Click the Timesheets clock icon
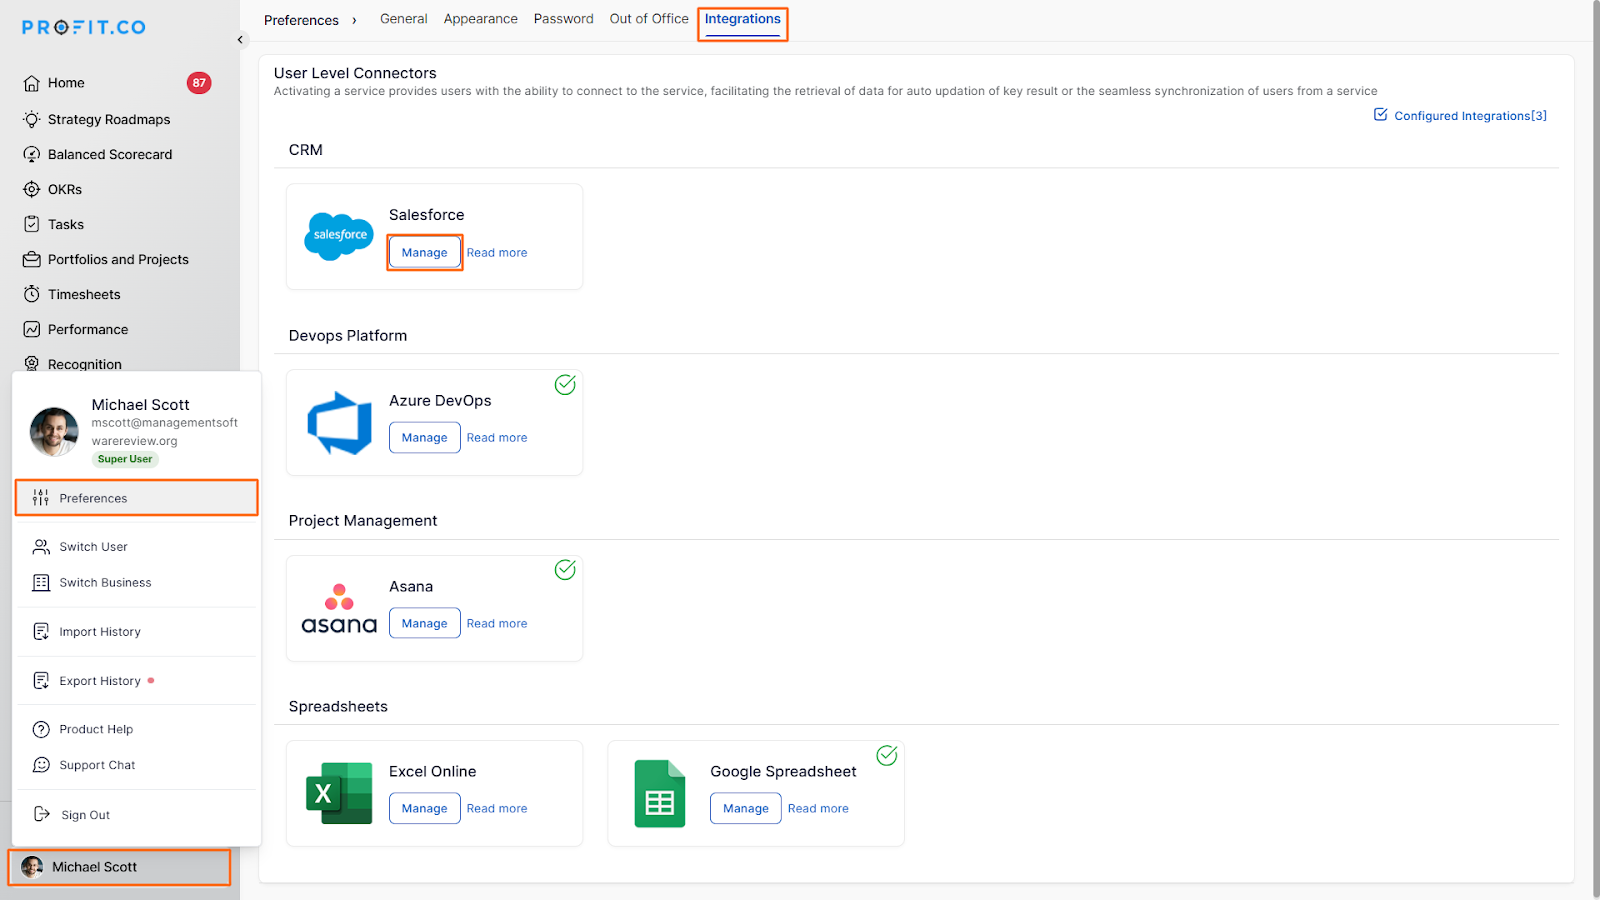The height and width of the screenshot is (900, 1600). 32,294
